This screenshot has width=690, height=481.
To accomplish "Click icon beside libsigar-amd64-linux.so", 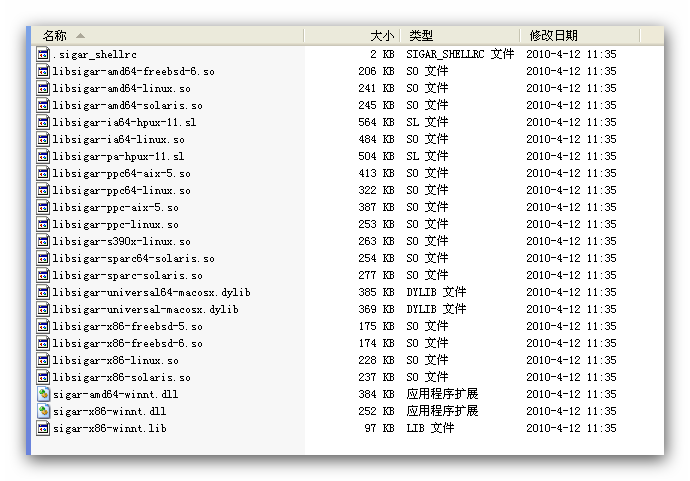I will (x=43, y=88).
